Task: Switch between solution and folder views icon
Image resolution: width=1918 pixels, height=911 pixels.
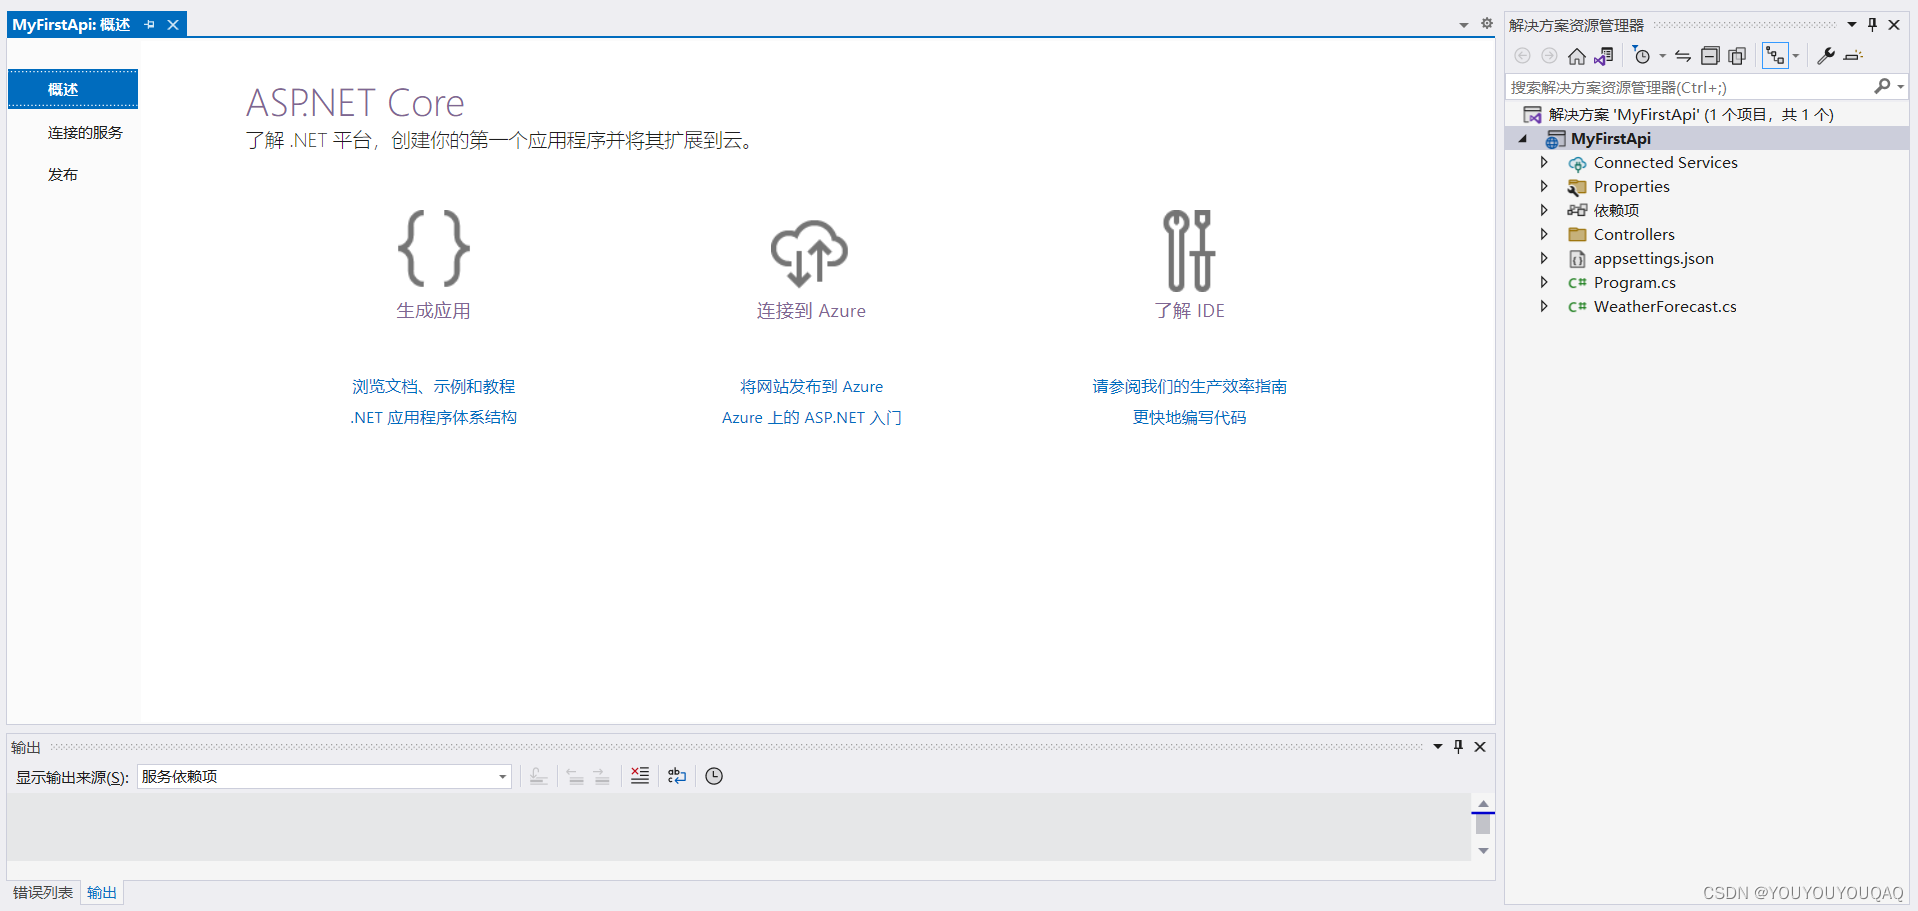Action: pos(1604,56)
